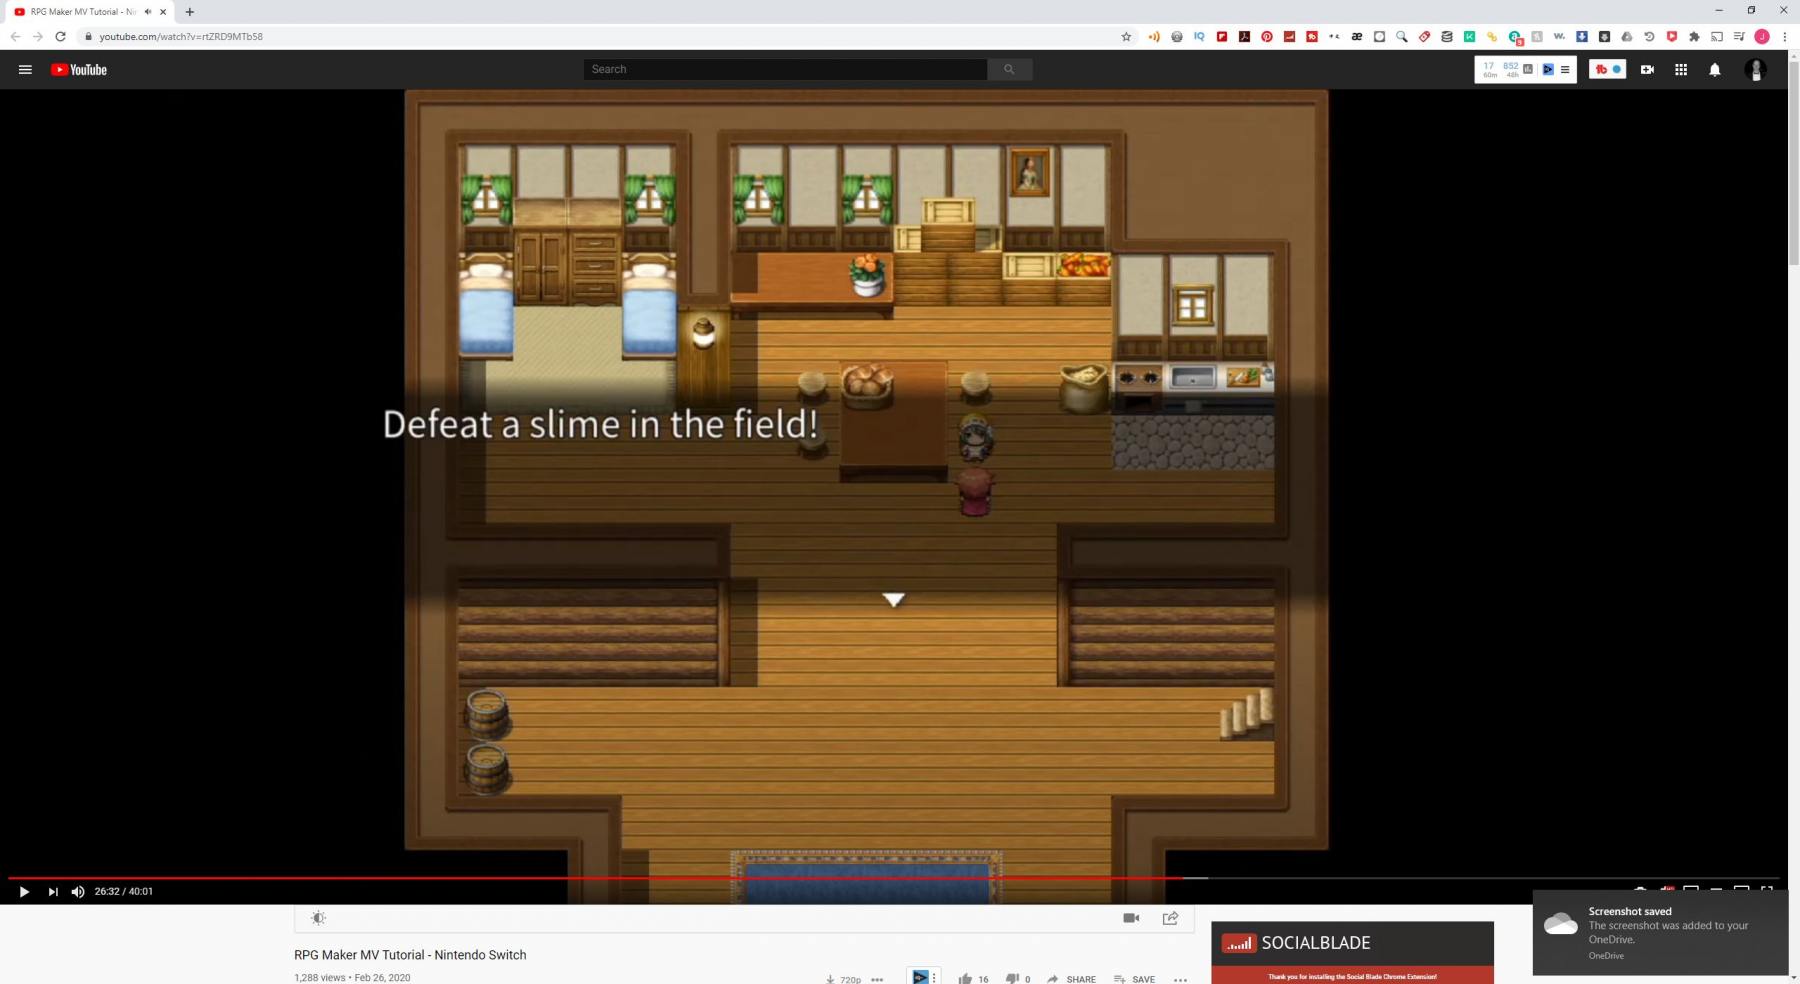This screenshot has height=984, width=1800.
Task: Open the vidIQ panel menu lines
Action: pos(1565,69)
